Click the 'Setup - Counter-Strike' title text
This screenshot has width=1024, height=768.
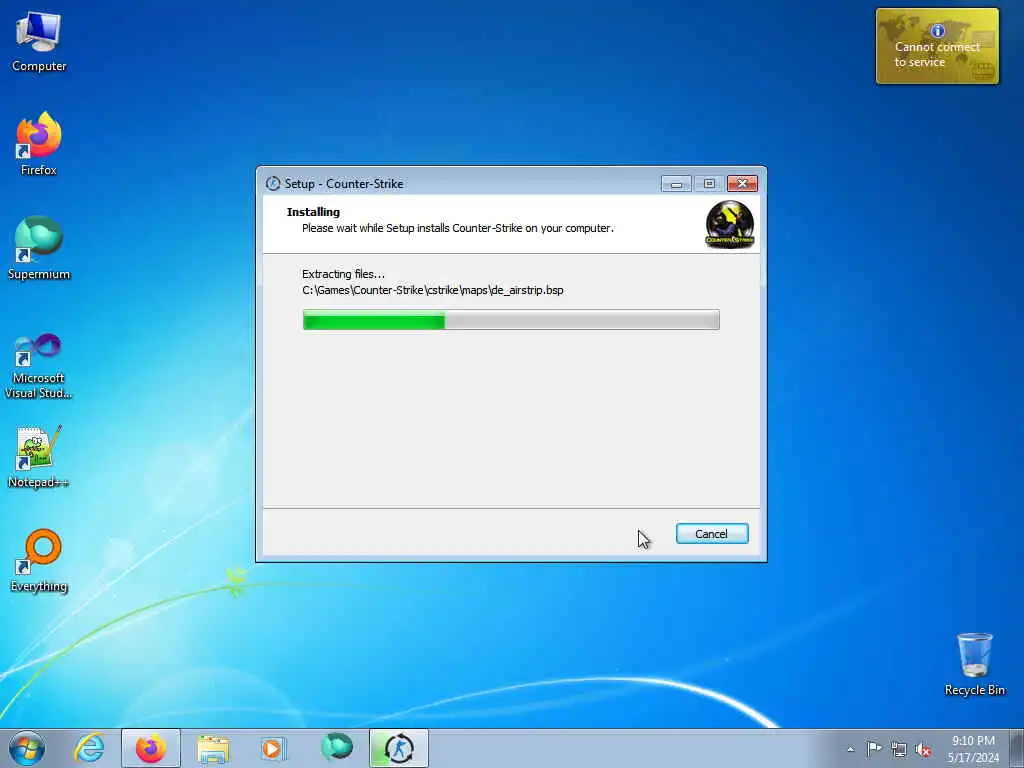pos(344,184)
